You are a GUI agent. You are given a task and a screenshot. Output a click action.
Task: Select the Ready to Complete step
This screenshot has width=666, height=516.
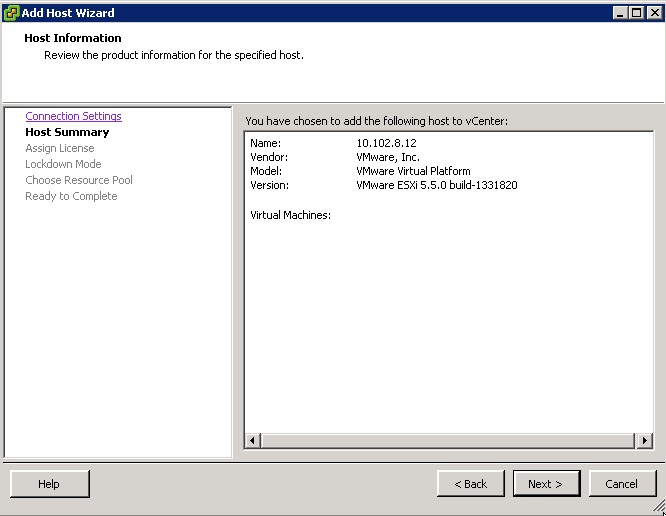tap(71, 196)
